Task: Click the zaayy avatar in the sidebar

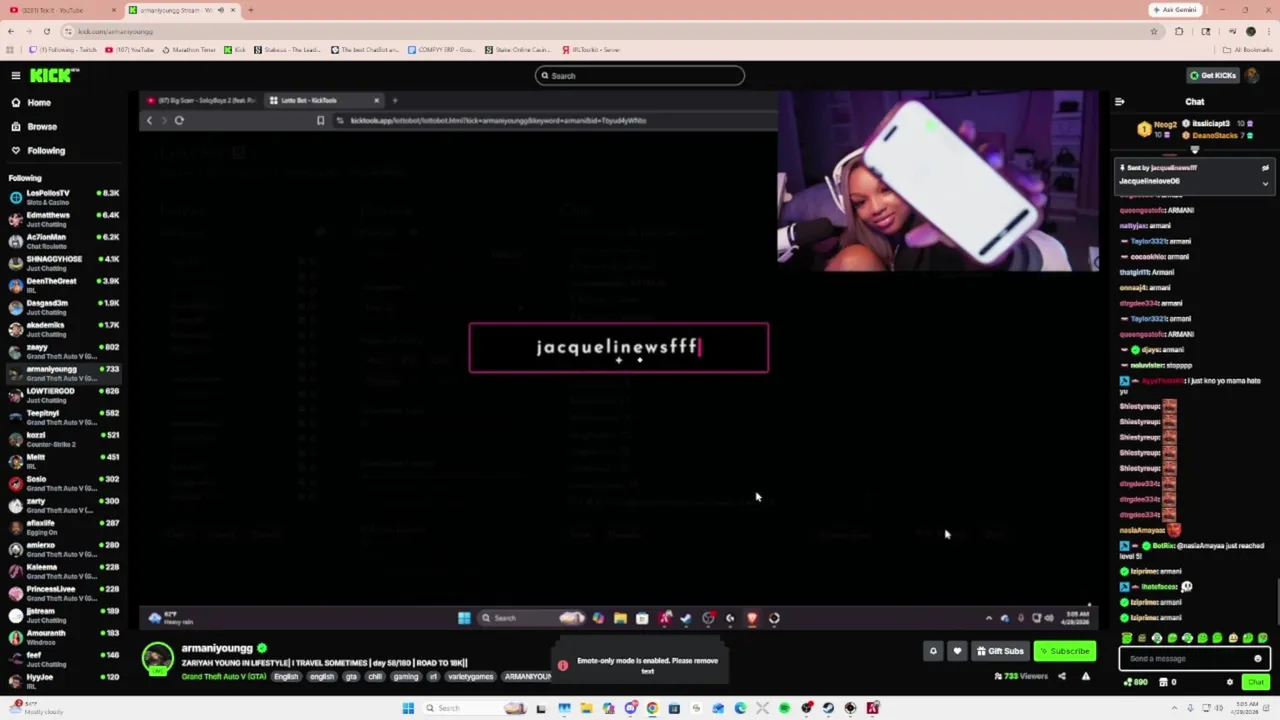Action: 15,351
